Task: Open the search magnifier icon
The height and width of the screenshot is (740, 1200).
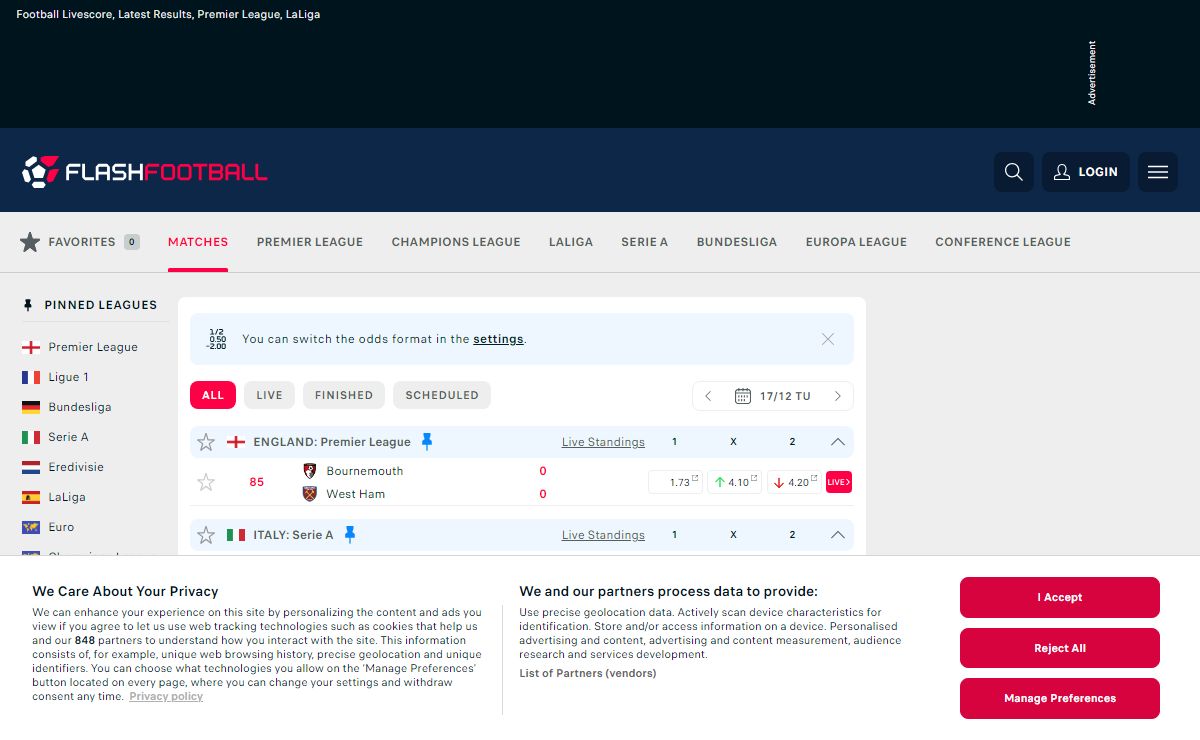Action: pyautogui.click(x=1014, y=172)
